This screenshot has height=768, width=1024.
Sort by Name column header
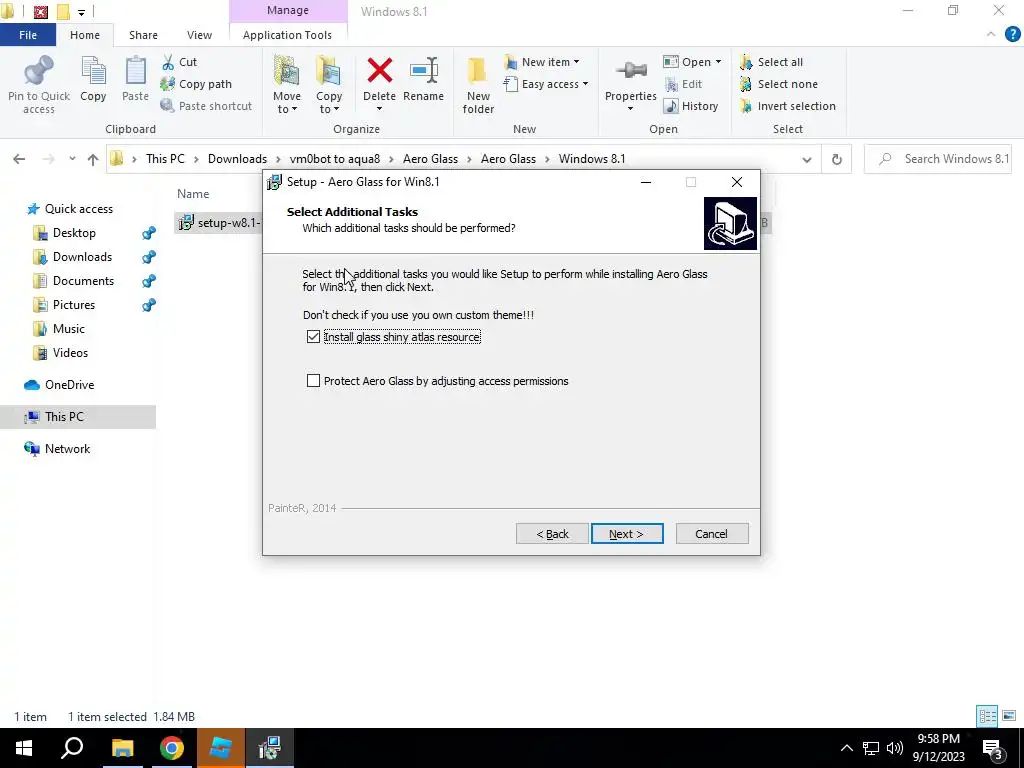click(193, 194)
